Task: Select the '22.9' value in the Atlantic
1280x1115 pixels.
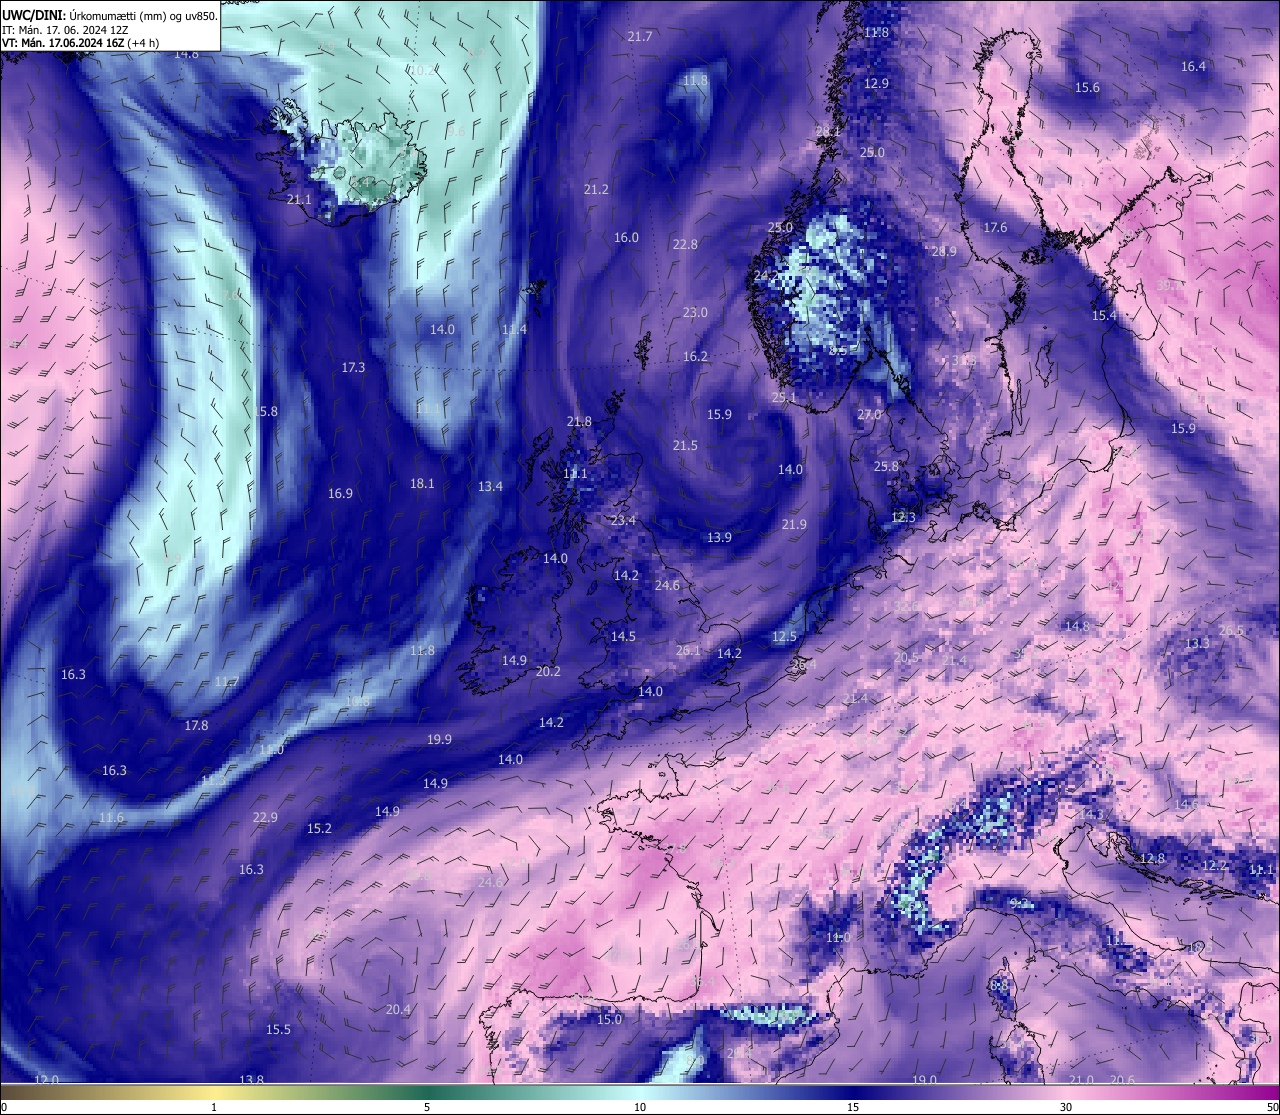Action: point(265,818)
